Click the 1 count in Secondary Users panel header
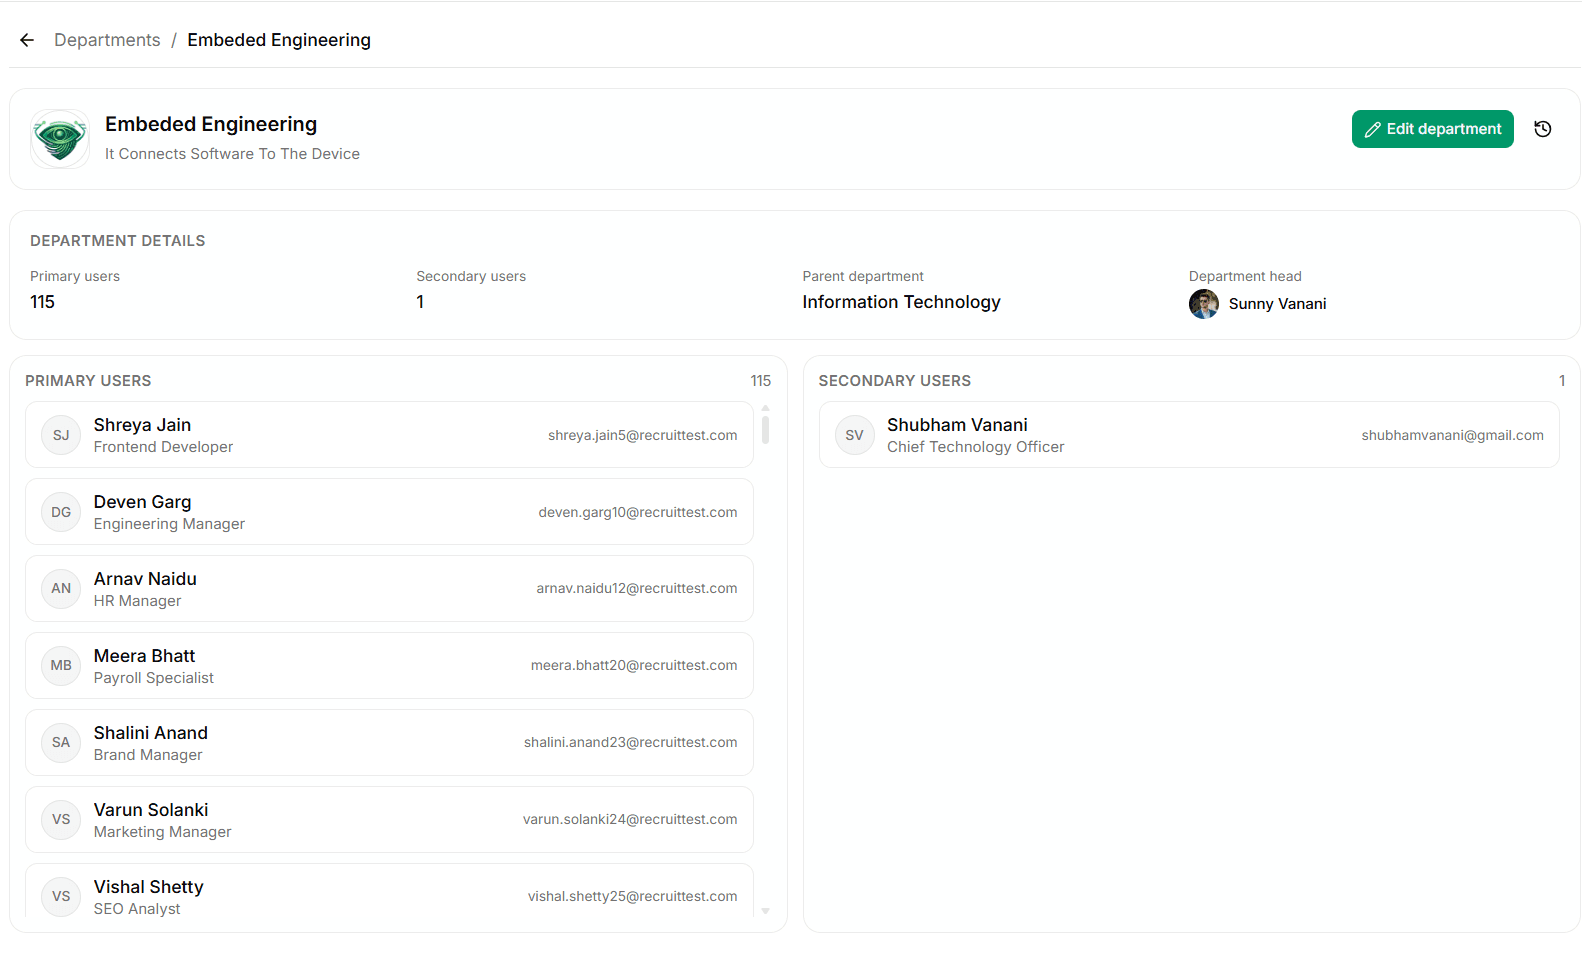This screenshot has width=1582, height=957. coord(1561,381)
